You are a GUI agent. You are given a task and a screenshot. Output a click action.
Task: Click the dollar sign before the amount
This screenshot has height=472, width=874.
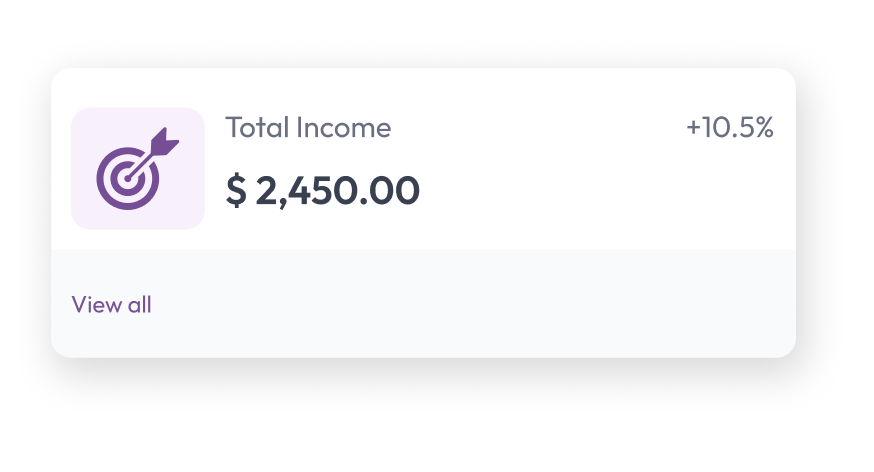point(235,190)
